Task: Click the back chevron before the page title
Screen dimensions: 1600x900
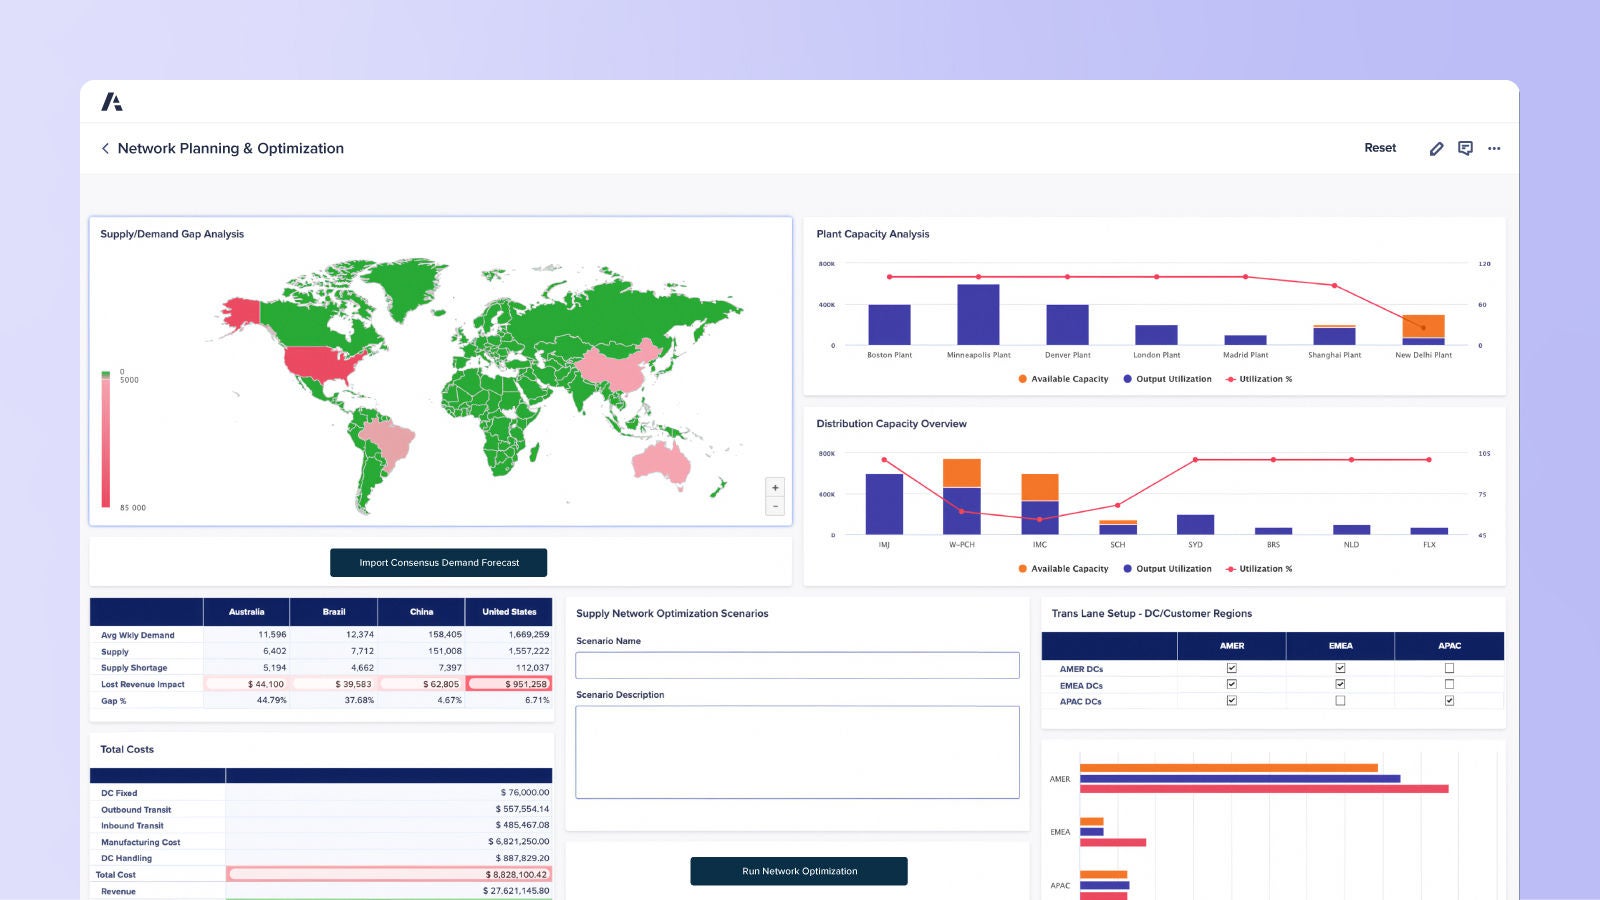Action: (106, 148)
